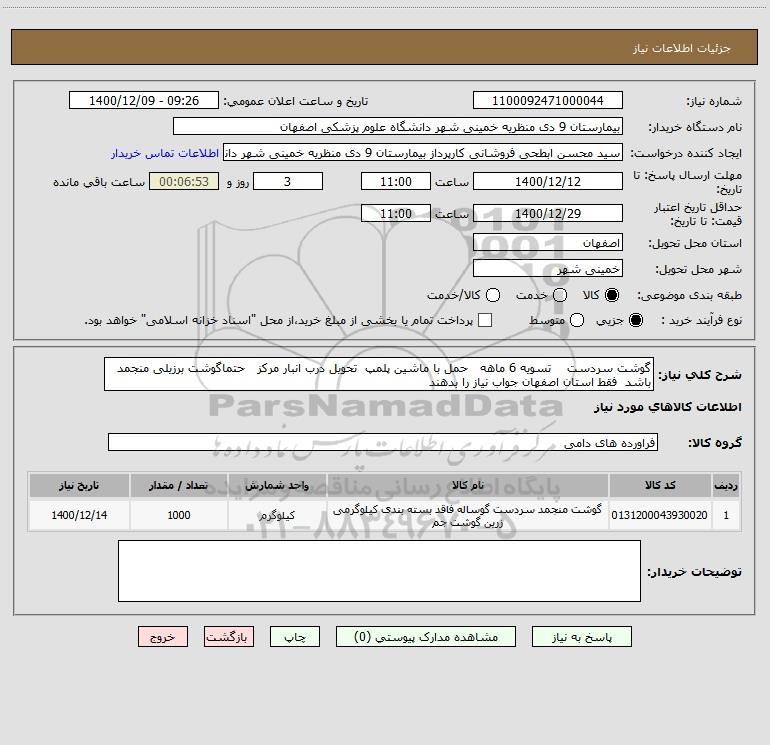Select the کالا radio button
The width and height of the screenshot is (770, 745).
(x=612, y=295)
